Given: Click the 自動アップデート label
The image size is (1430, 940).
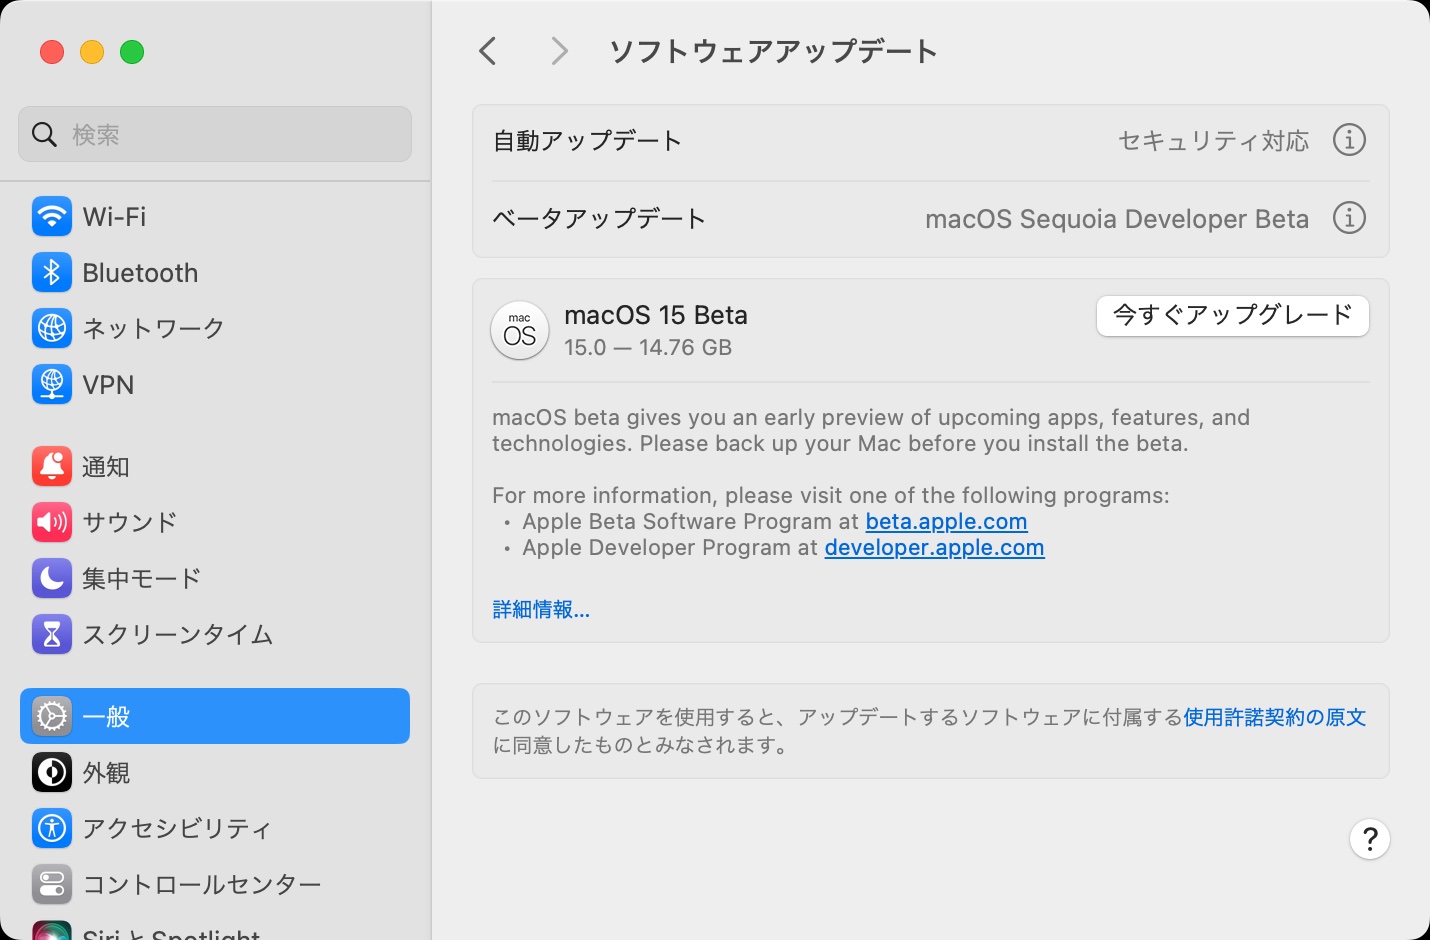Looking at the screenshot, I should (587, 141).
